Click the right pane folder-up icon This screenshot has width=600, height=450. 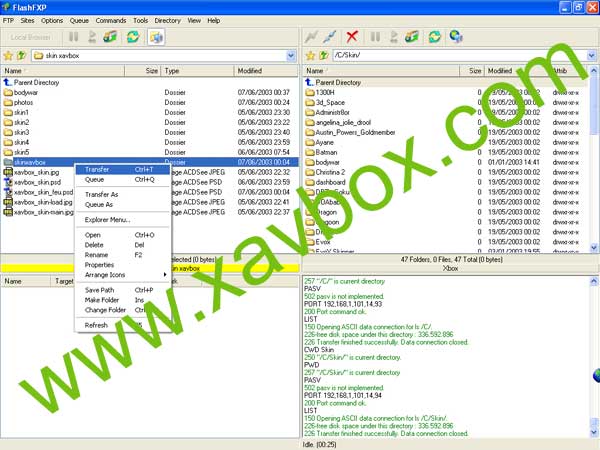[x=324, y=56]
